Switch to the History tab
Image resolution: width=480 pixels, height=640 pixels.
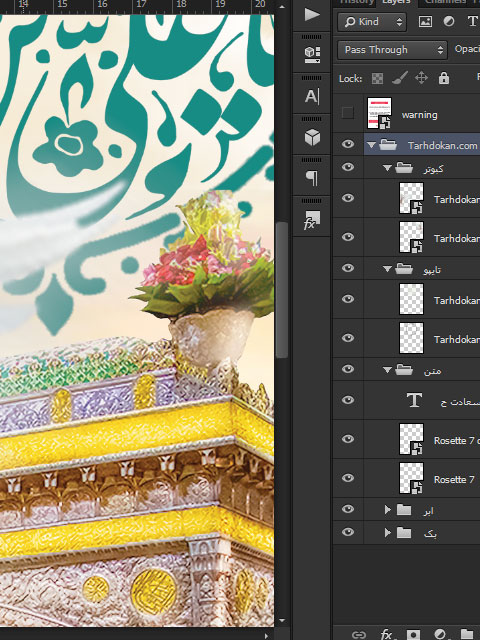356,2
